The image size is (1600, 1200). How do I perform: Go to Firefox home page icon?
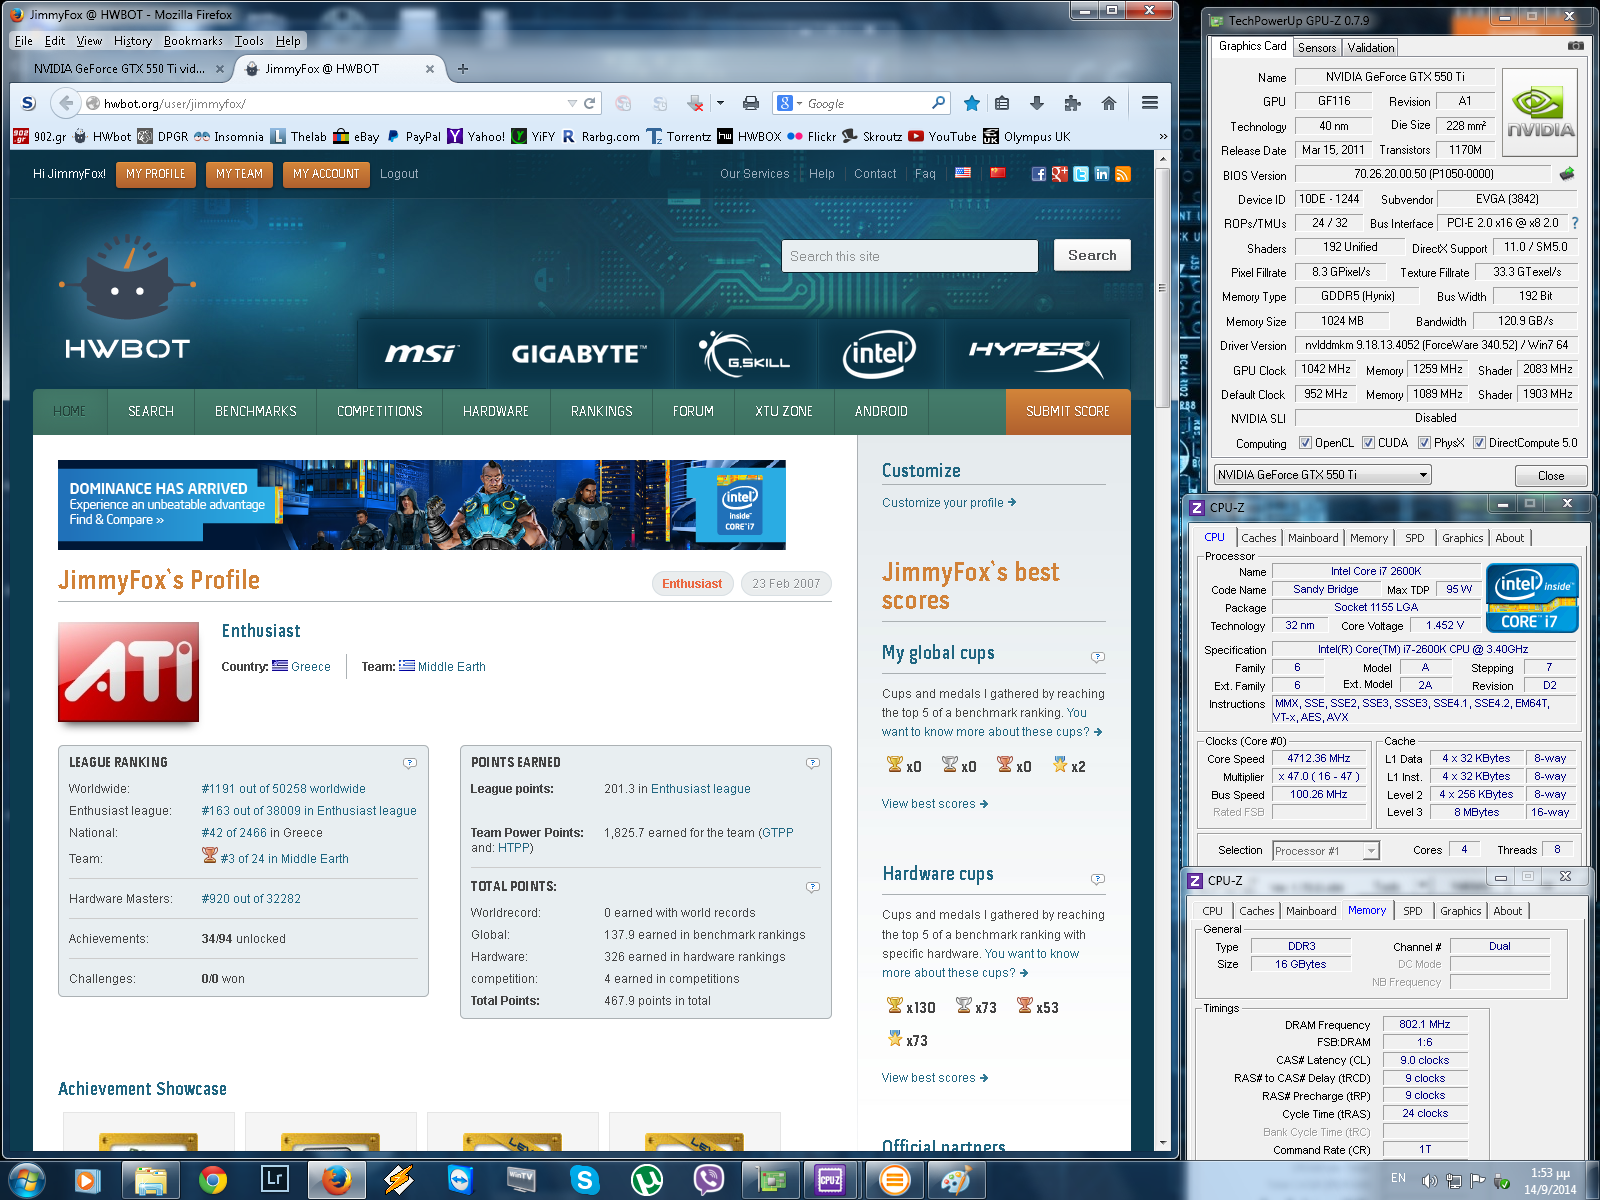tap(1108, 103)
